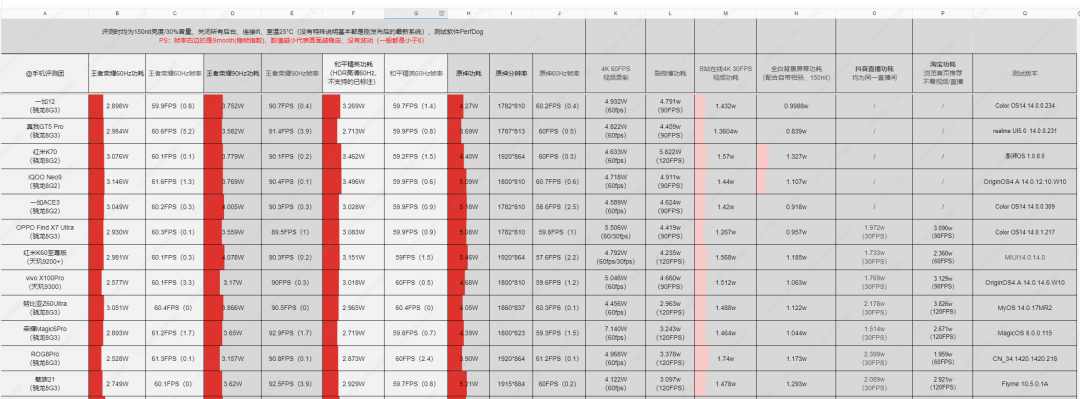Select column D header
This screenshot has width=1080, height=399.
pyautogui.click(x=233, y=13)
